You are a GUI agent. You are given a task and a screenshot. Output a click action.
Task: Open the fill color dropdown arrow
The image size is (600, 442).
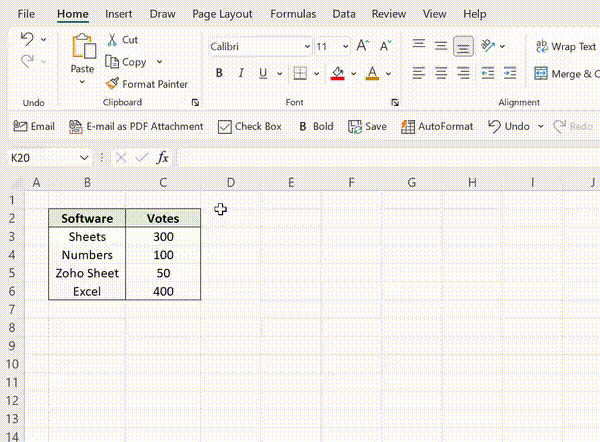(x=354, y=73)
